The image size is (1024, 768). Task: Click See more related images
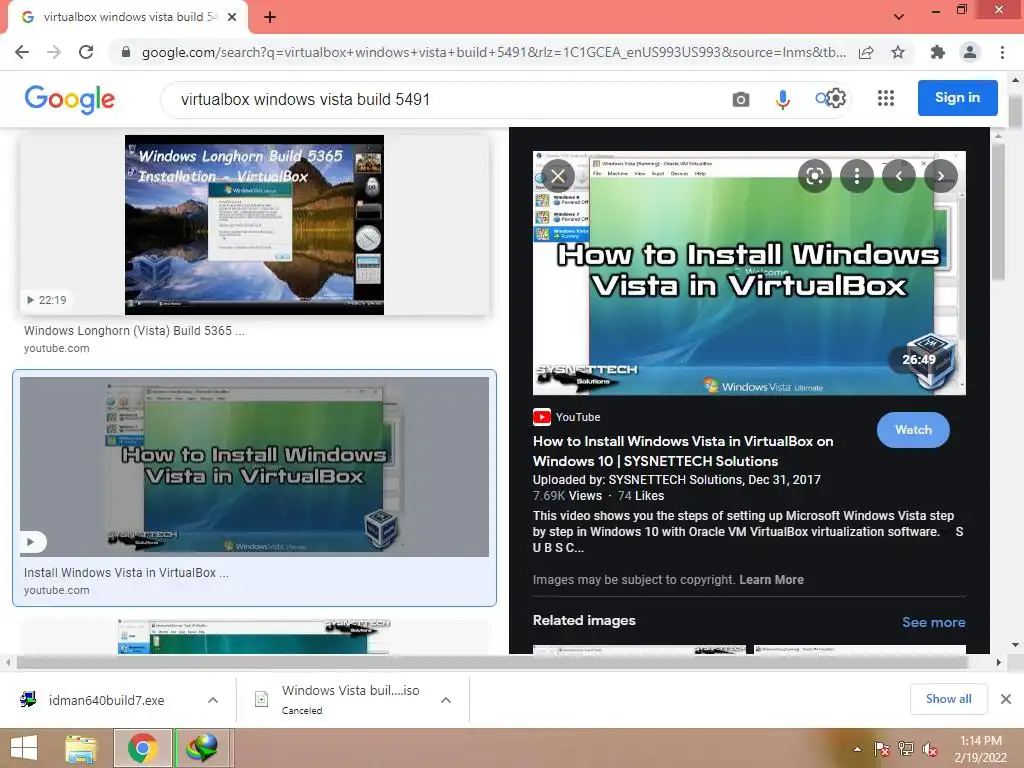tap(933, 622)
